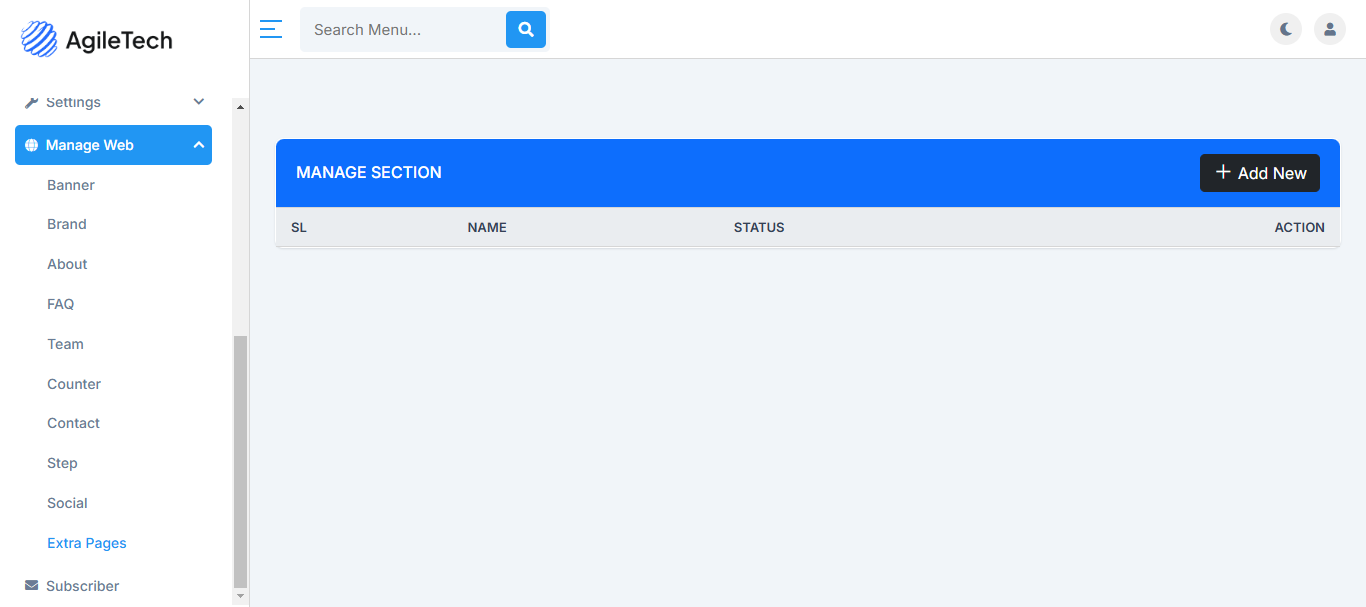
Task: Click the Manage Web globe icon
Action: [x=31, y=145]
